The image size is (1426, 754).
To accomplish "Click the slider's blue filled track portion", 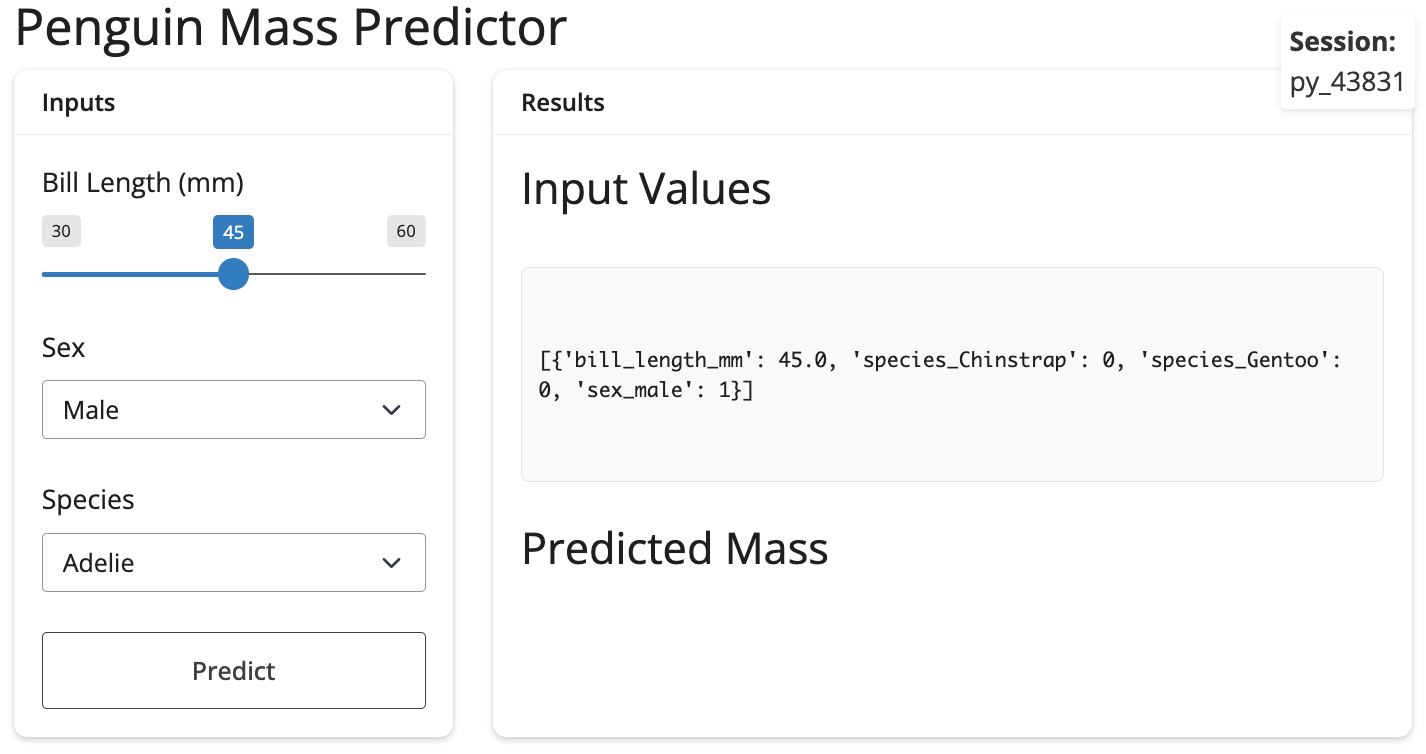I will pyautogui.click(x=130, y=273).
